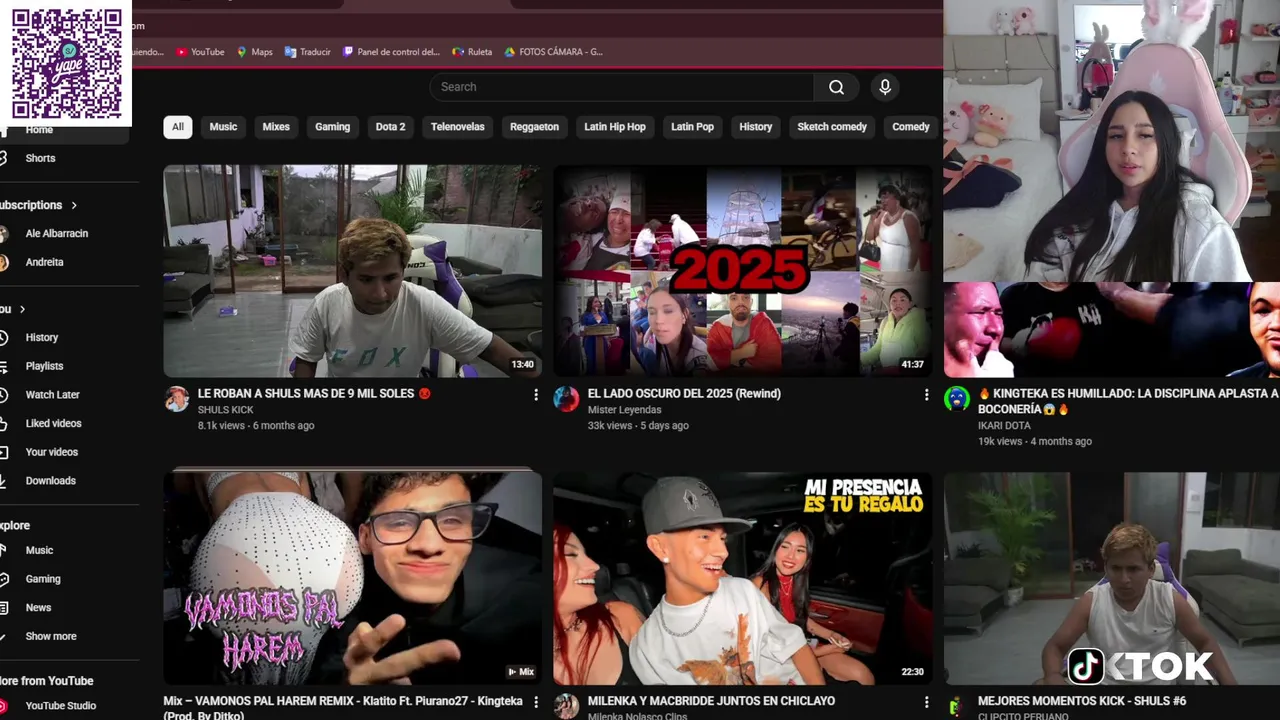Open options for VAMONOS PAL HAREM mix
The image size is (1280, 720).
536,702
